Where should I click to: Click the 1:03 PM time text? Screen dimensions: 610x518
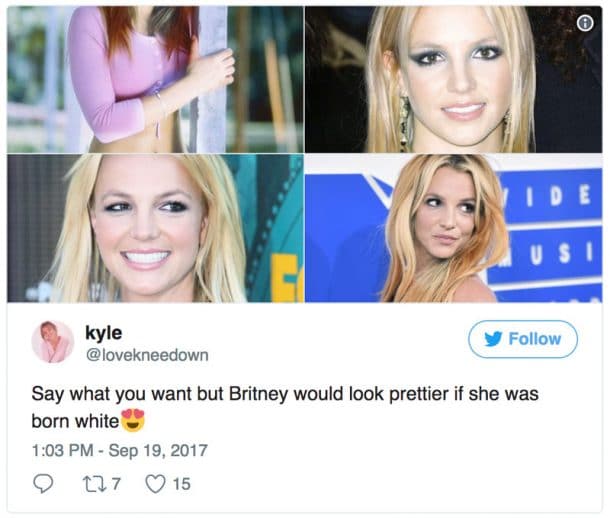click(x=62, y=451)
